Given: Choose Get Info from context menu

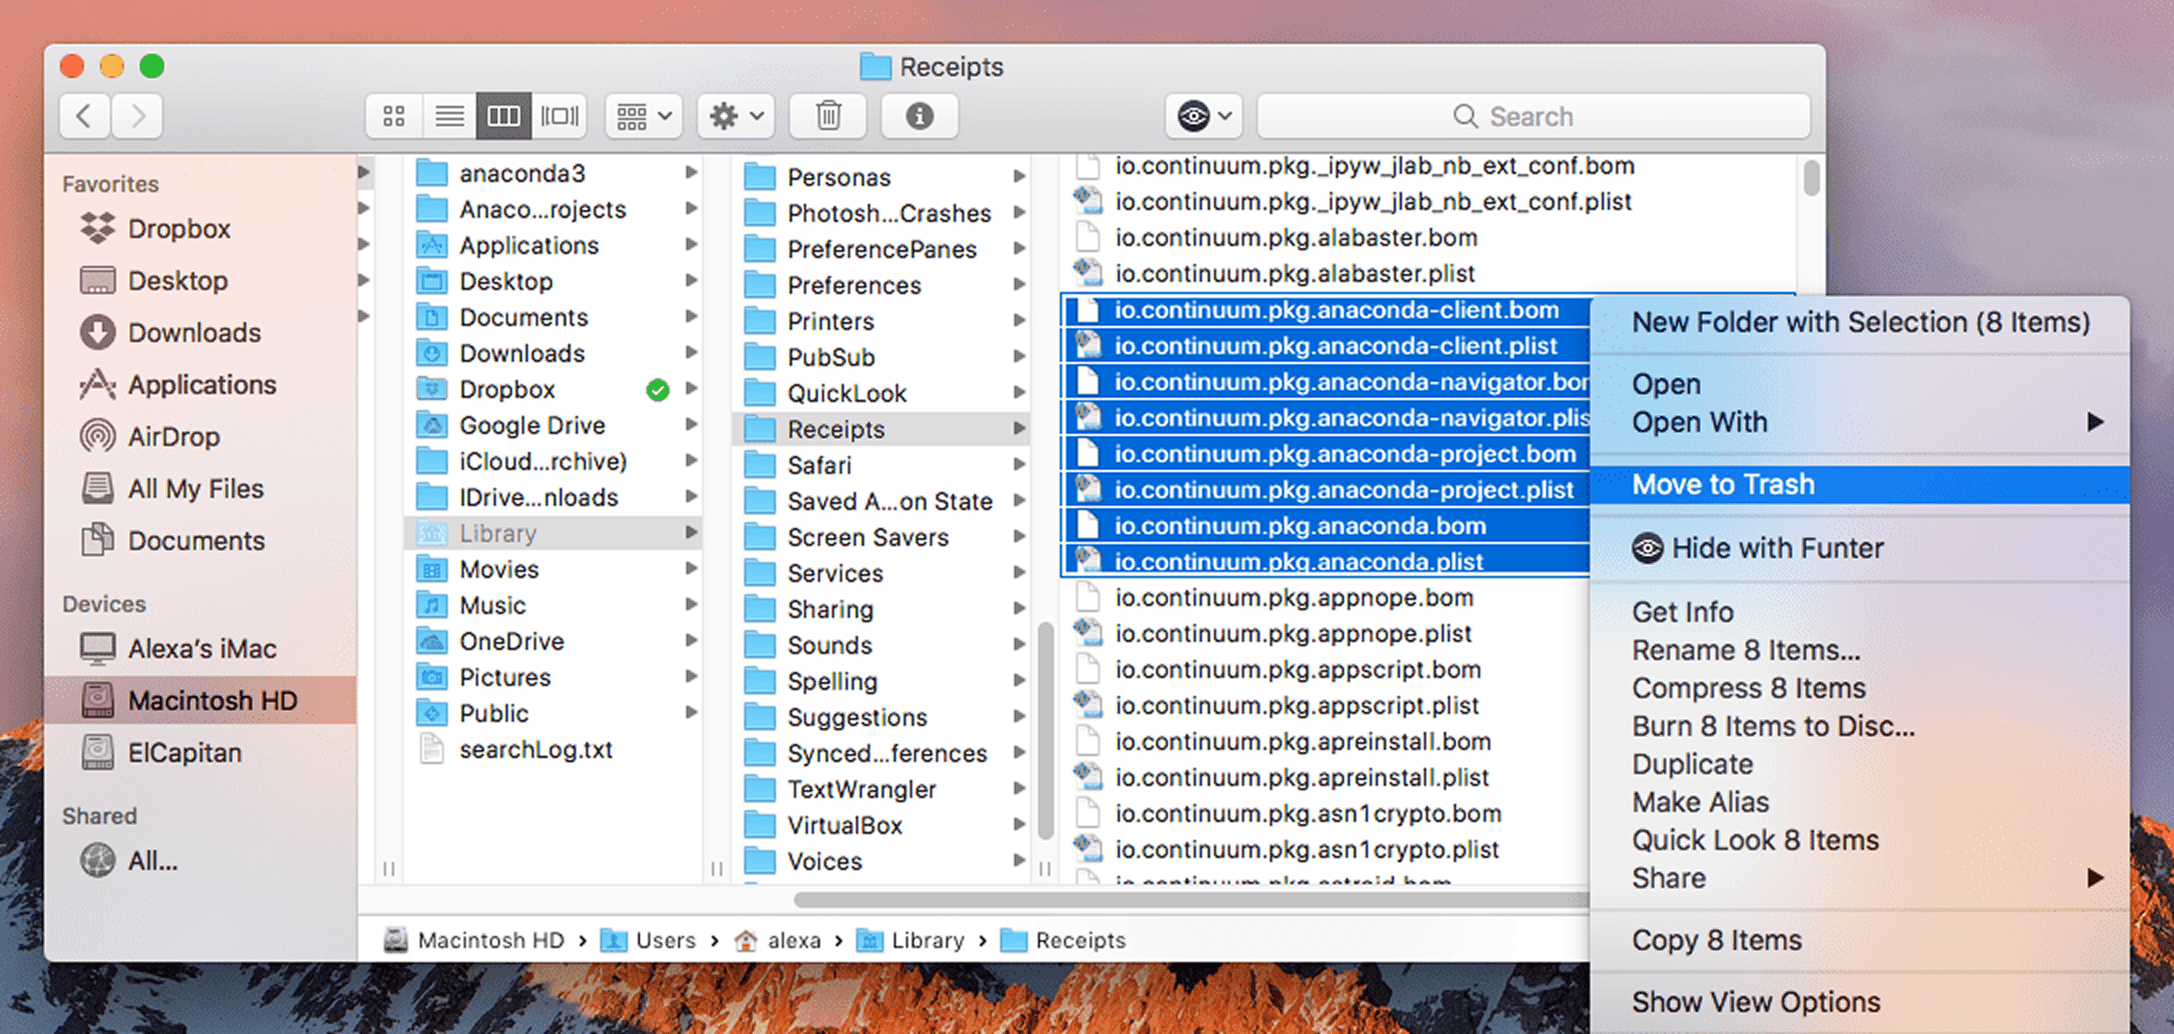Looking at the screenshot, I should [1860, 612].
